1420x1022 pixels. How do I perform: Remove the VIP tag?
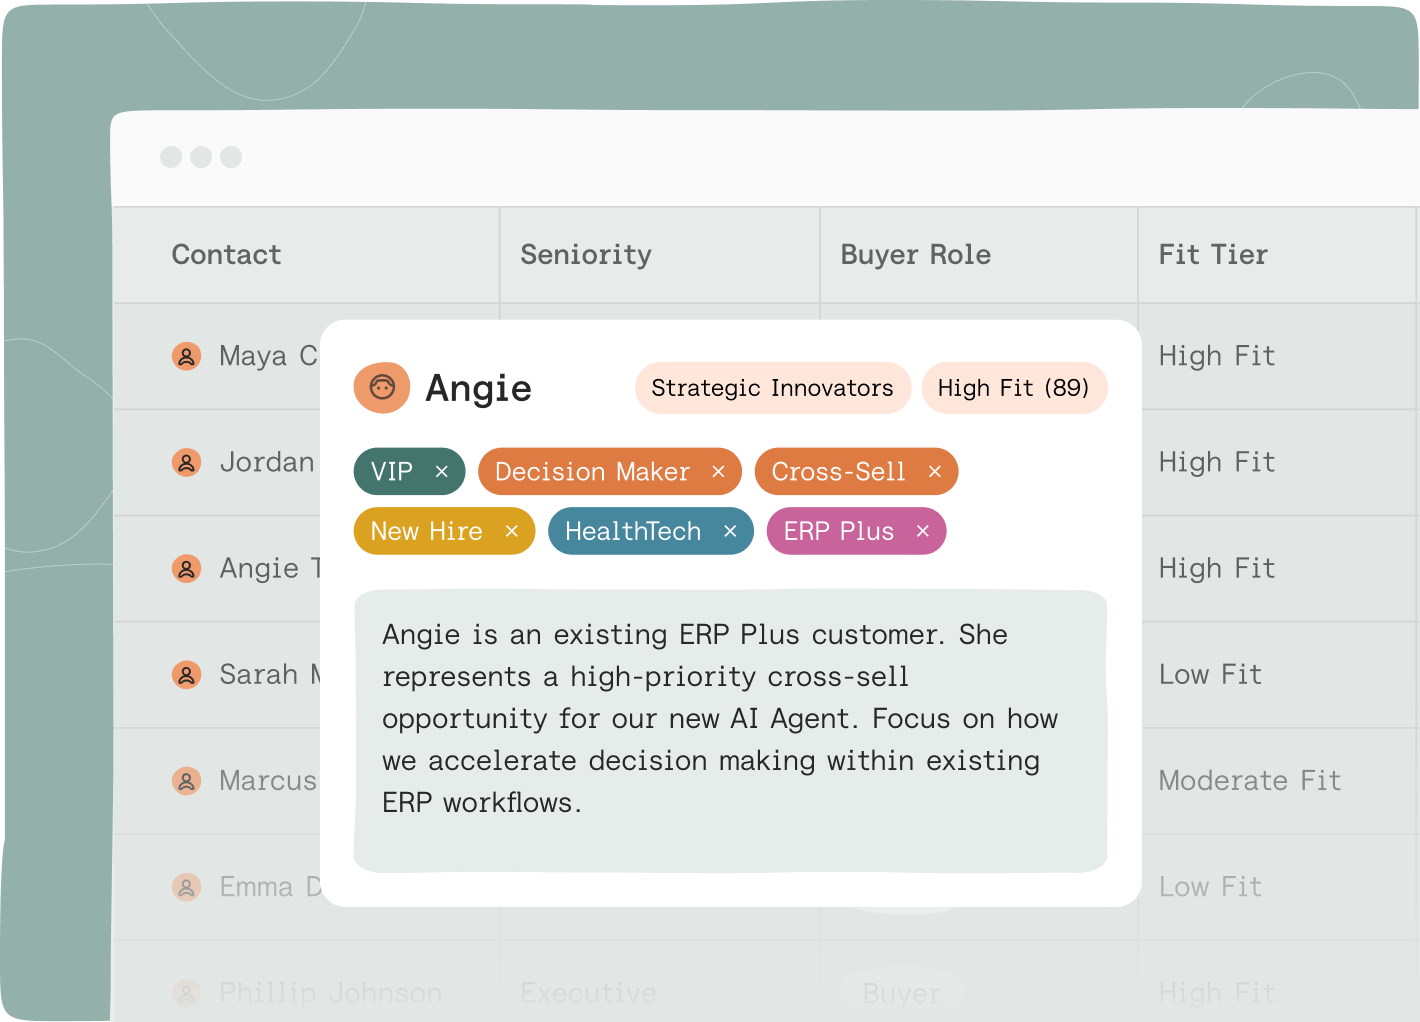[441, 472]
